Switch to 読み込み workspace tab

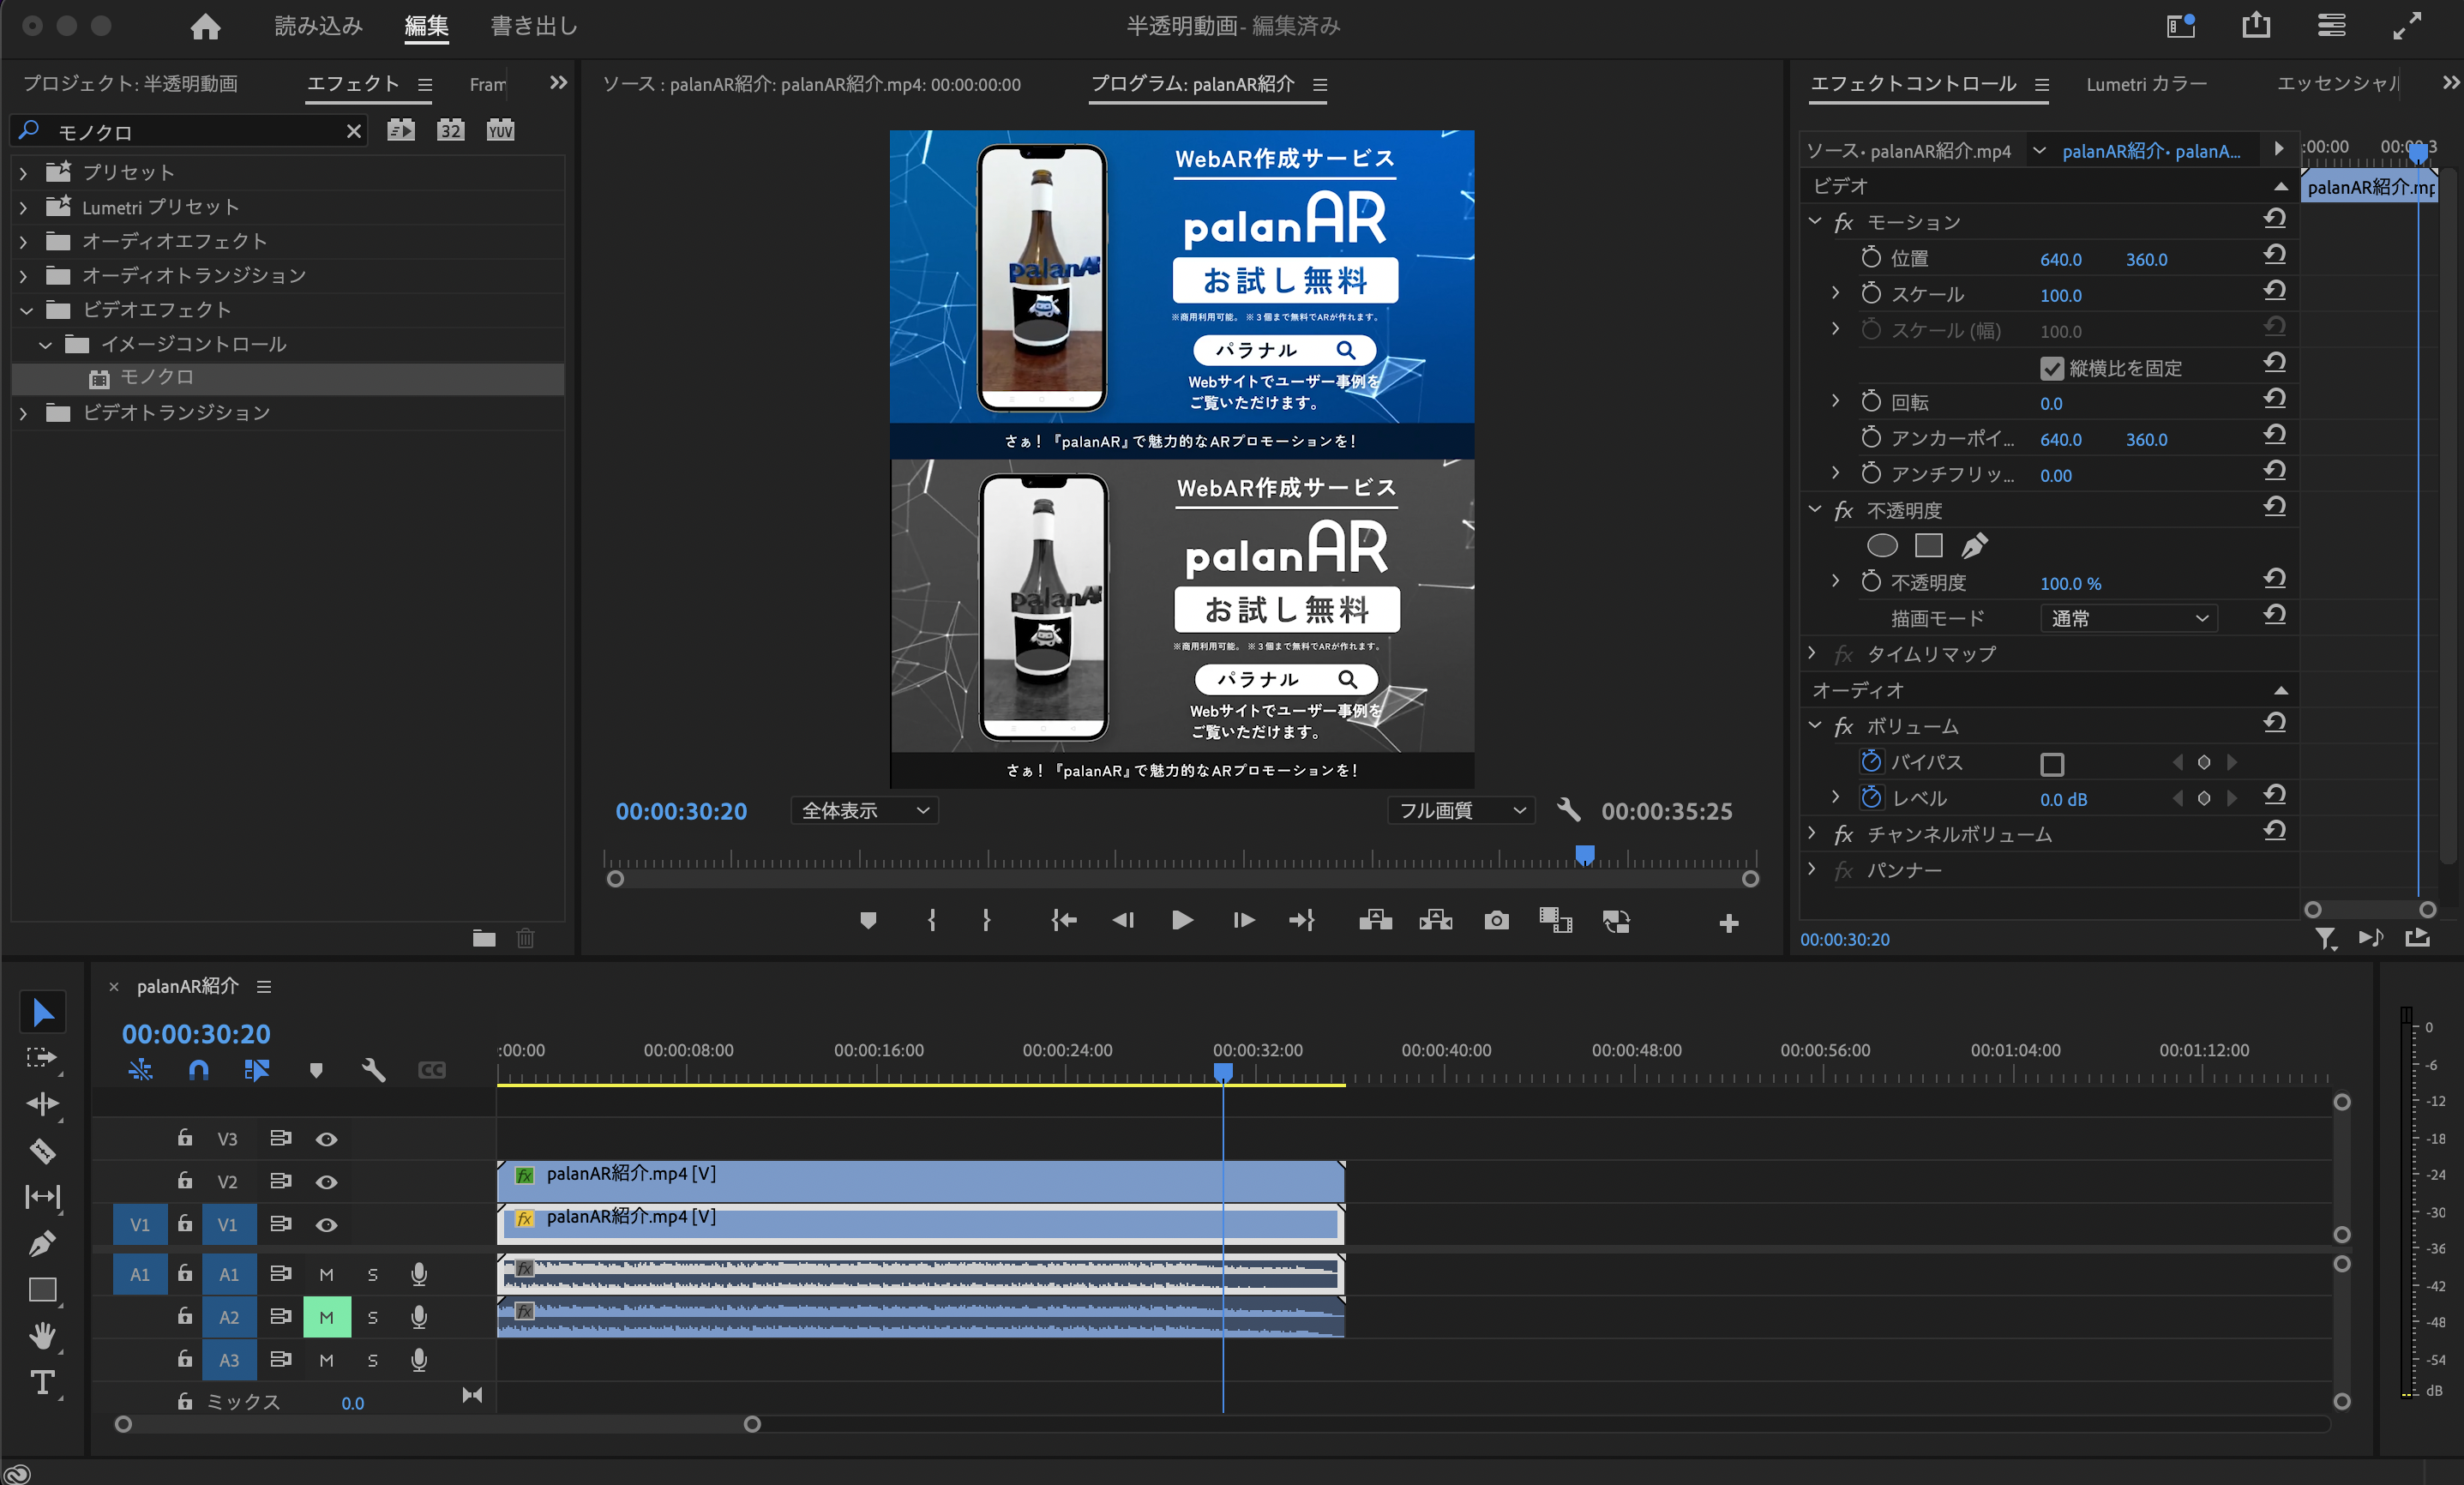[x=318, y=26]
